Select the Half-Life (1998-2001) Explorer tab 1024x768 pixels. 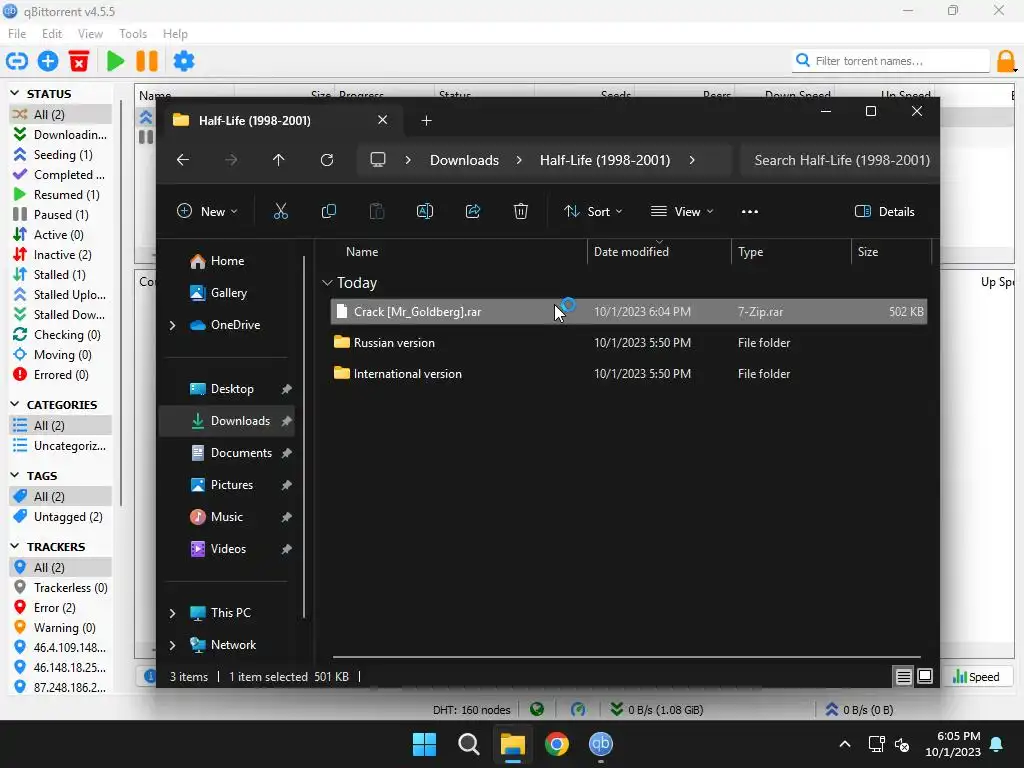tap(281, 120)
